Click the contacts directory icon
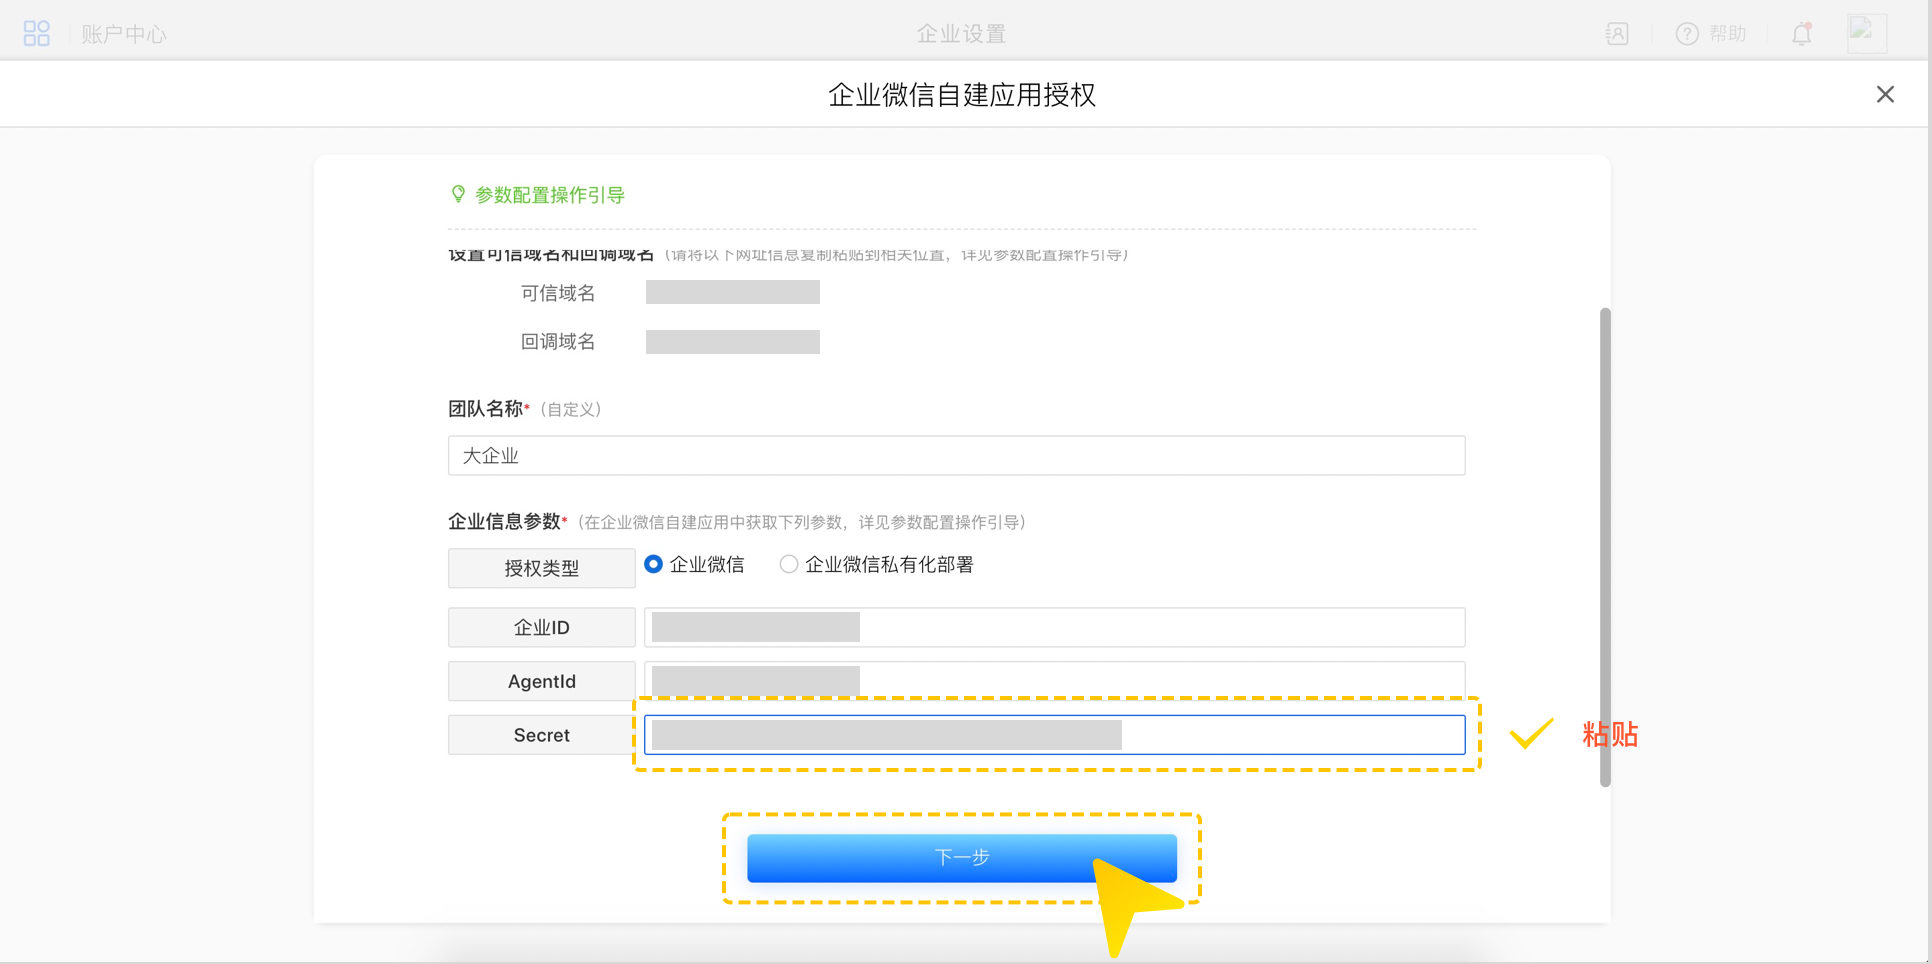Viewport: 1932px width, 964px height. click(1617, 34)
